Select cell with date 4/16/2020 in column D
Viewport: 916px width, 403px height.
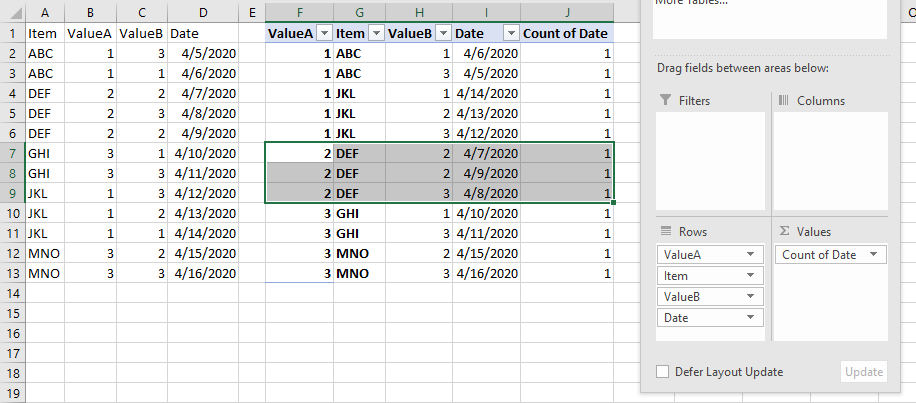[x=203, y=273]
